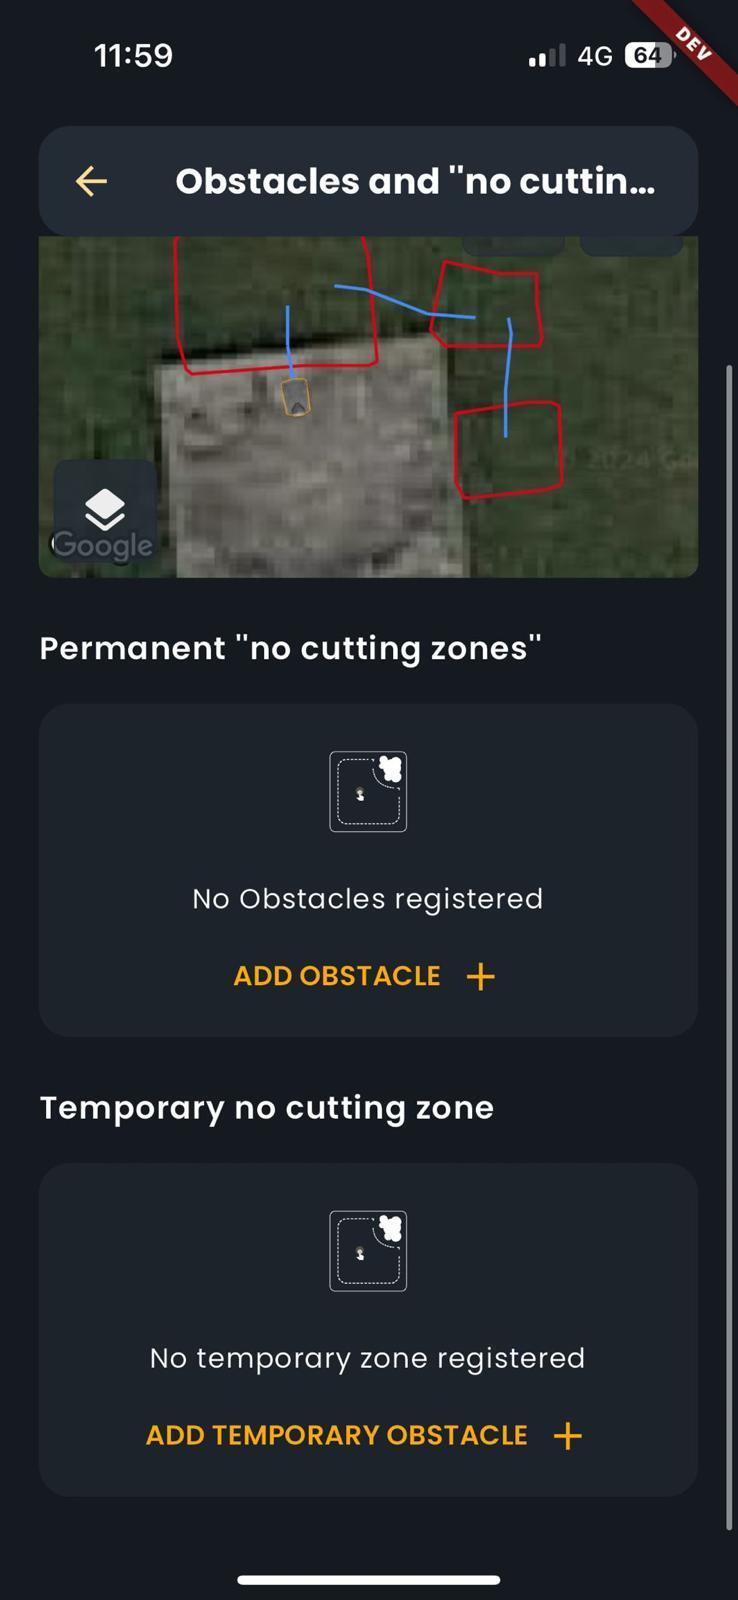Tap the battery indicator in status bar
Viewport: 738px width, 1600px height.
(x=649, y=55)
